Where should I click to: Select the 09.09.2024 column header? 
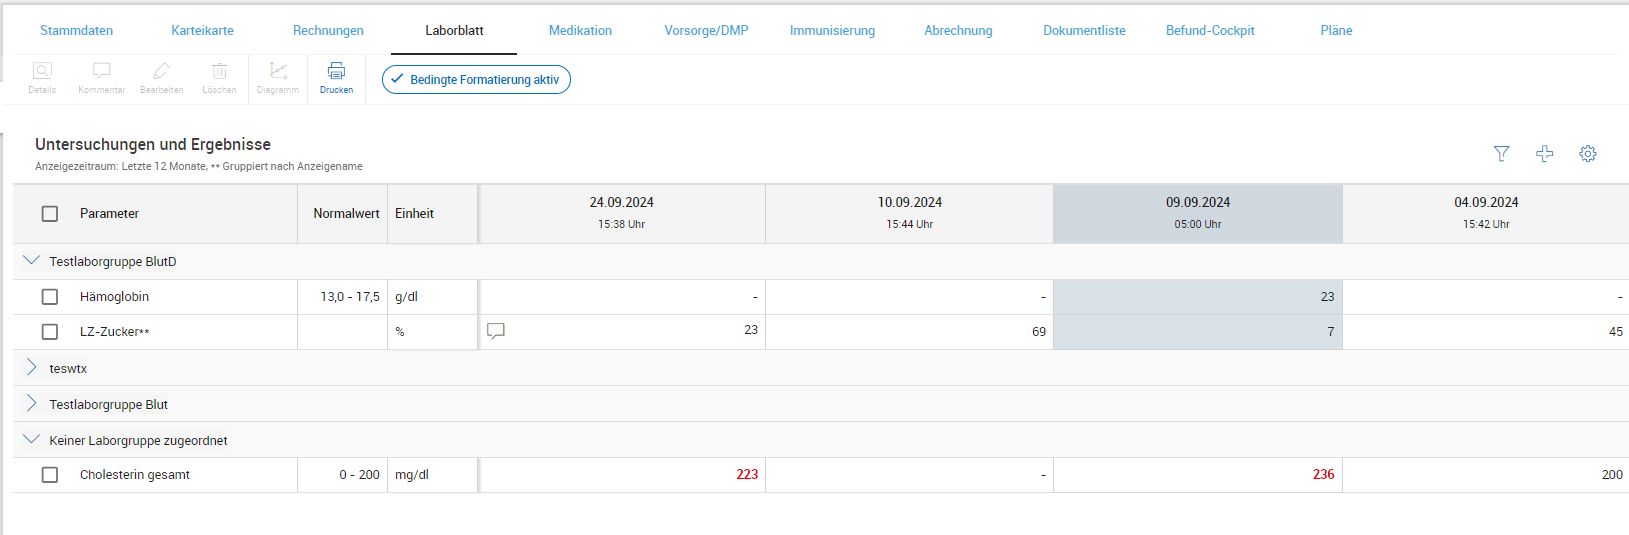click(x=1197, y=213)
